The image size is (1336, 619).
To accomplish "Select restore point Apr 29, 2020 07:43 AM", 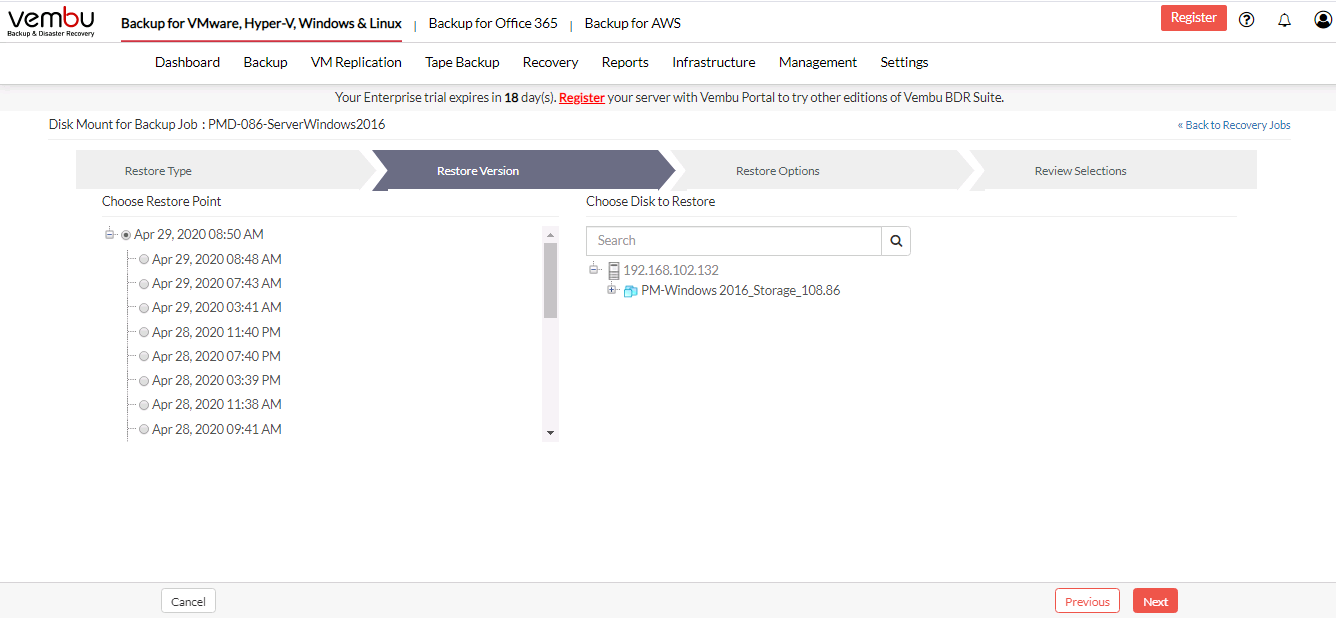I will pyautogui.click(x=144, y=284).
